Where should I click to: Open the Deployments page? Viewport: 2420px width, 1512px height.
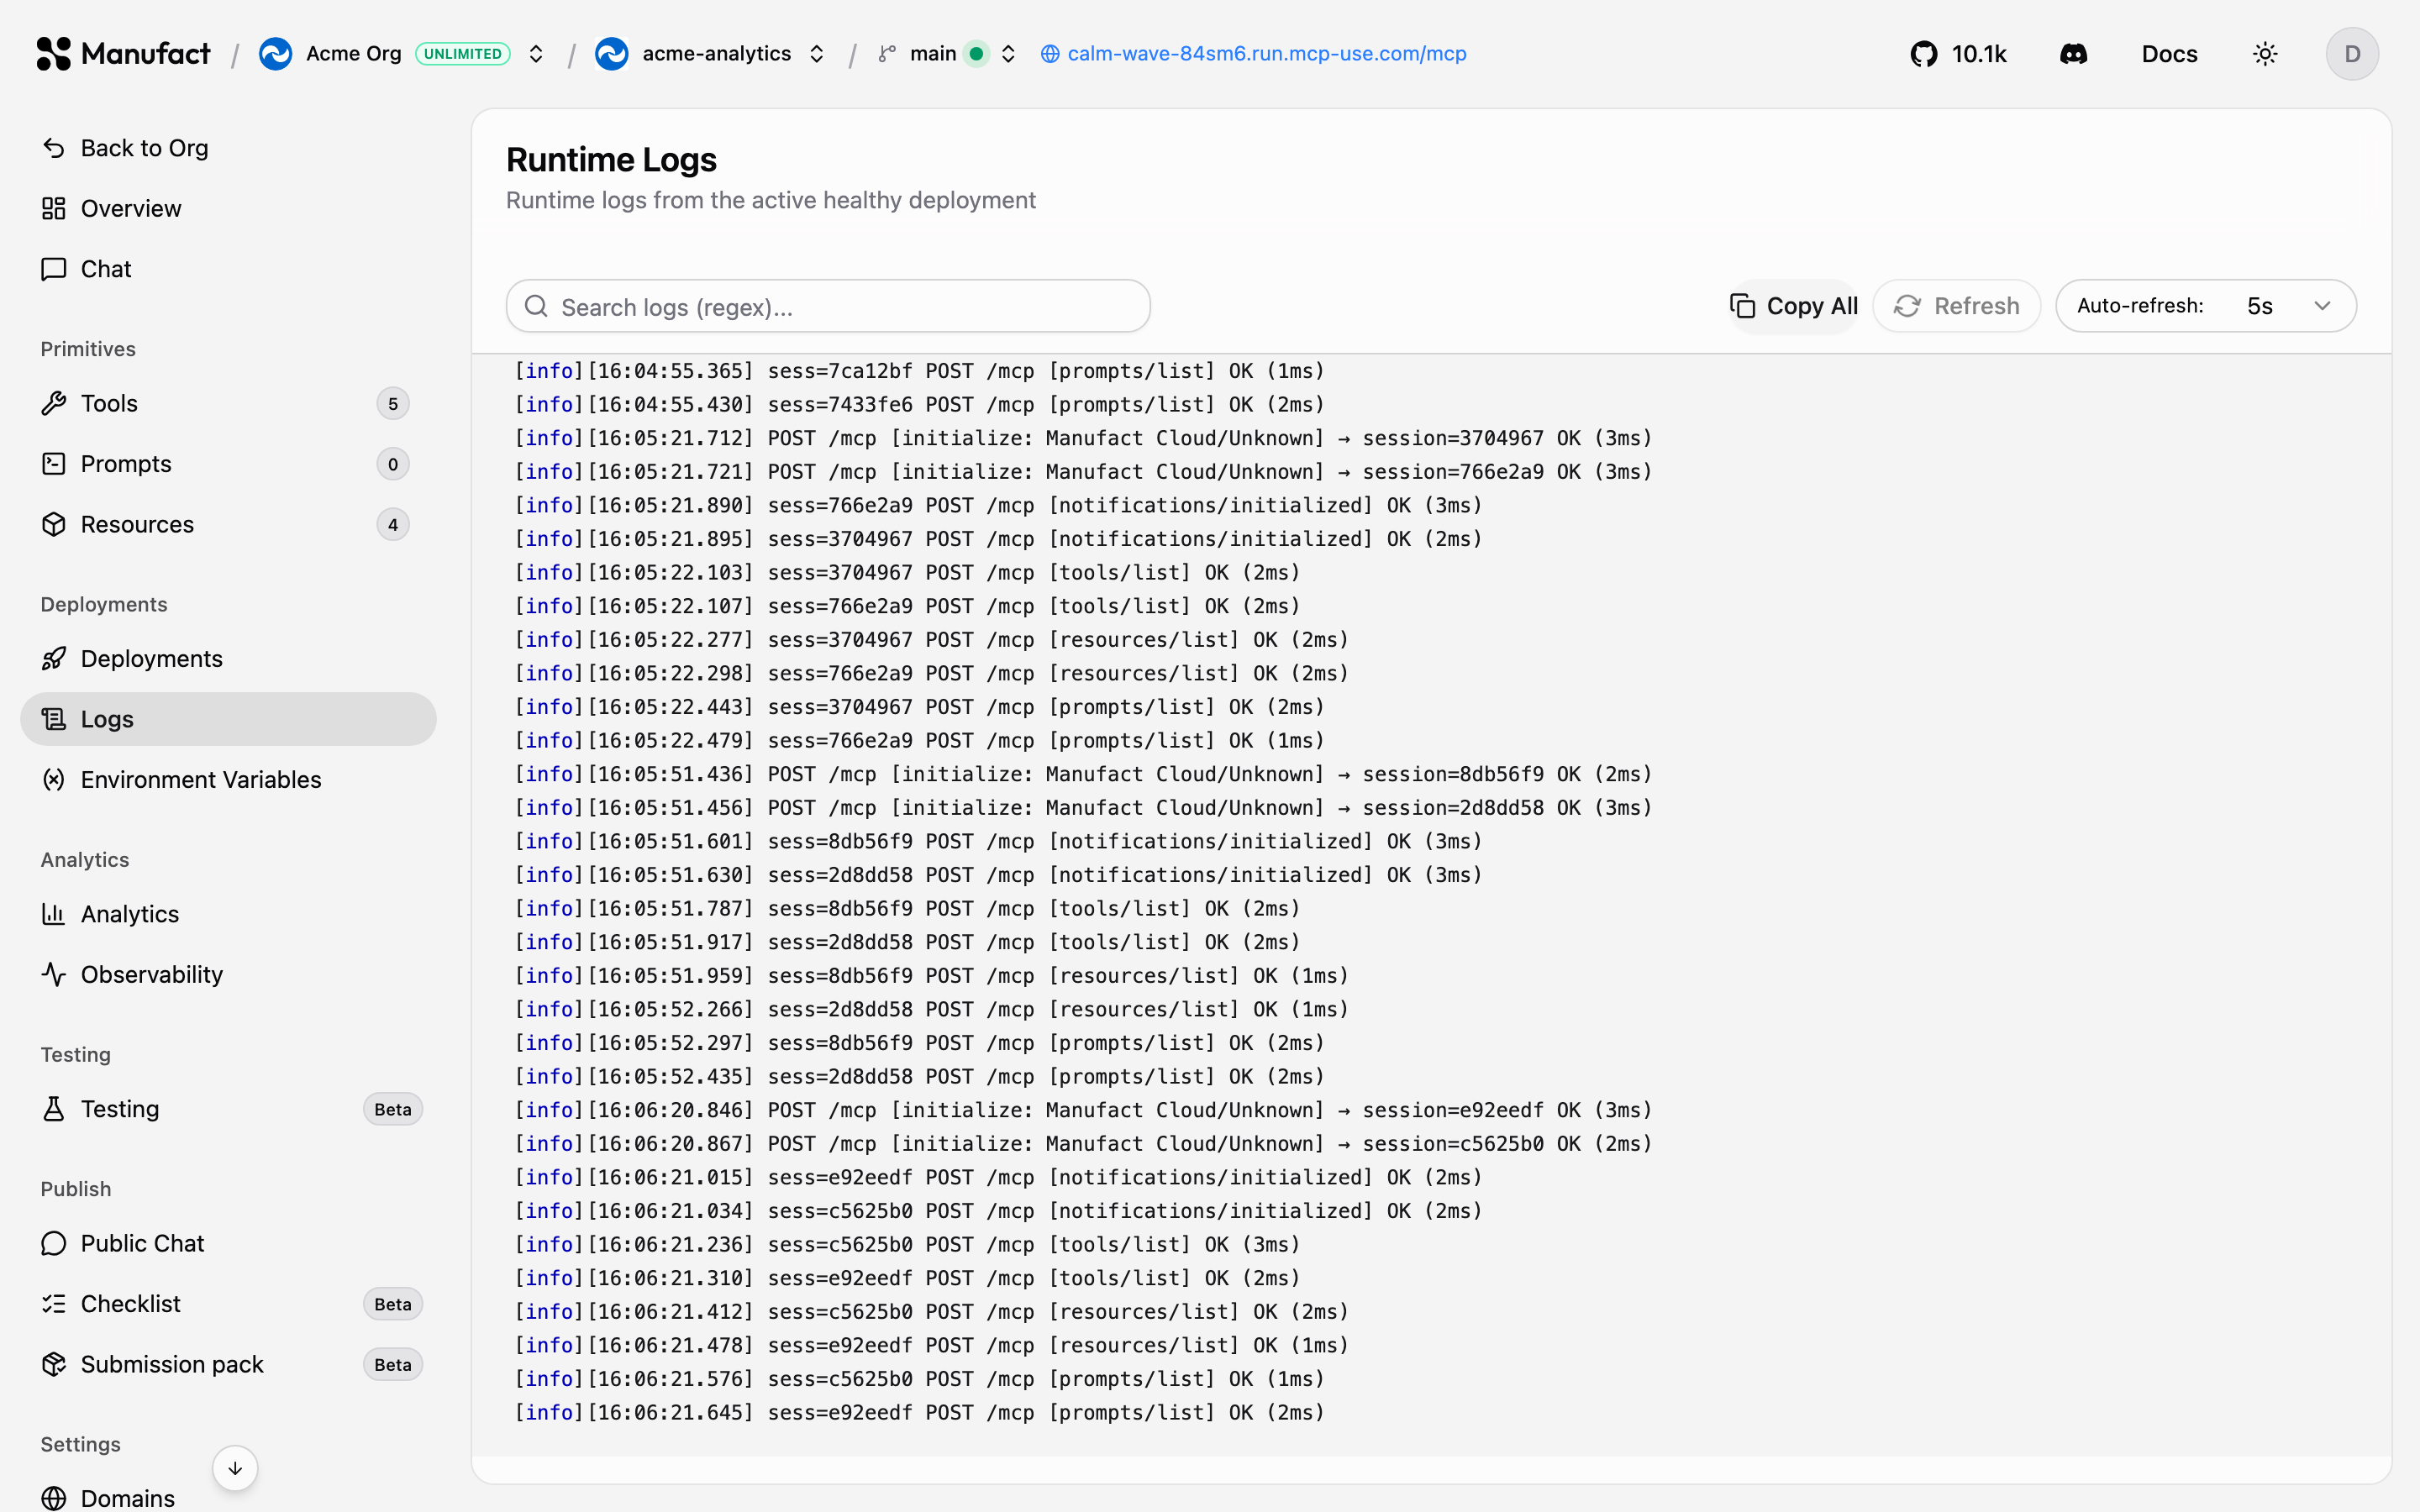pyautogui.click(x=228, y=659)
